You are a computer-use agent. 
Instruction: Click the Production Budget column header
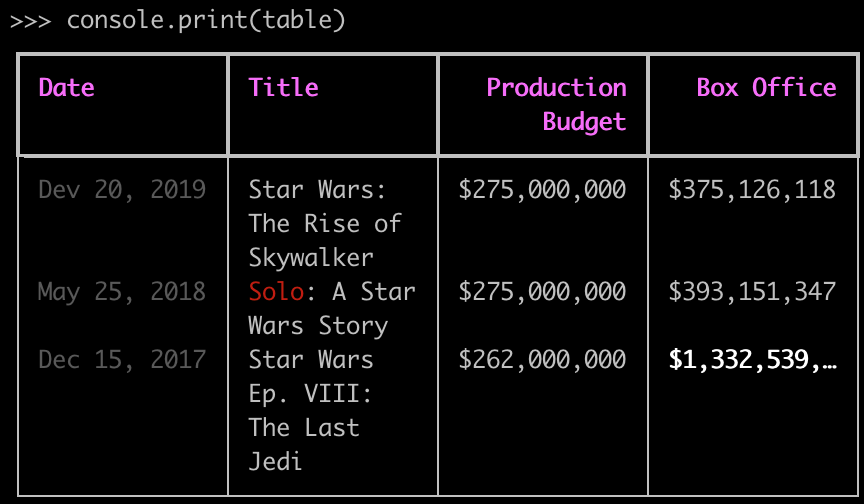557,105
